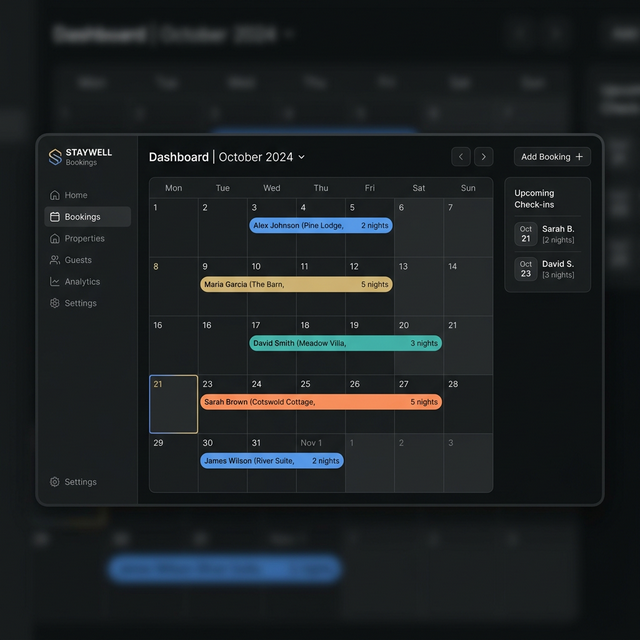Click the Bookings calendar icon
The image size is (640, 640).
[55, 217]
